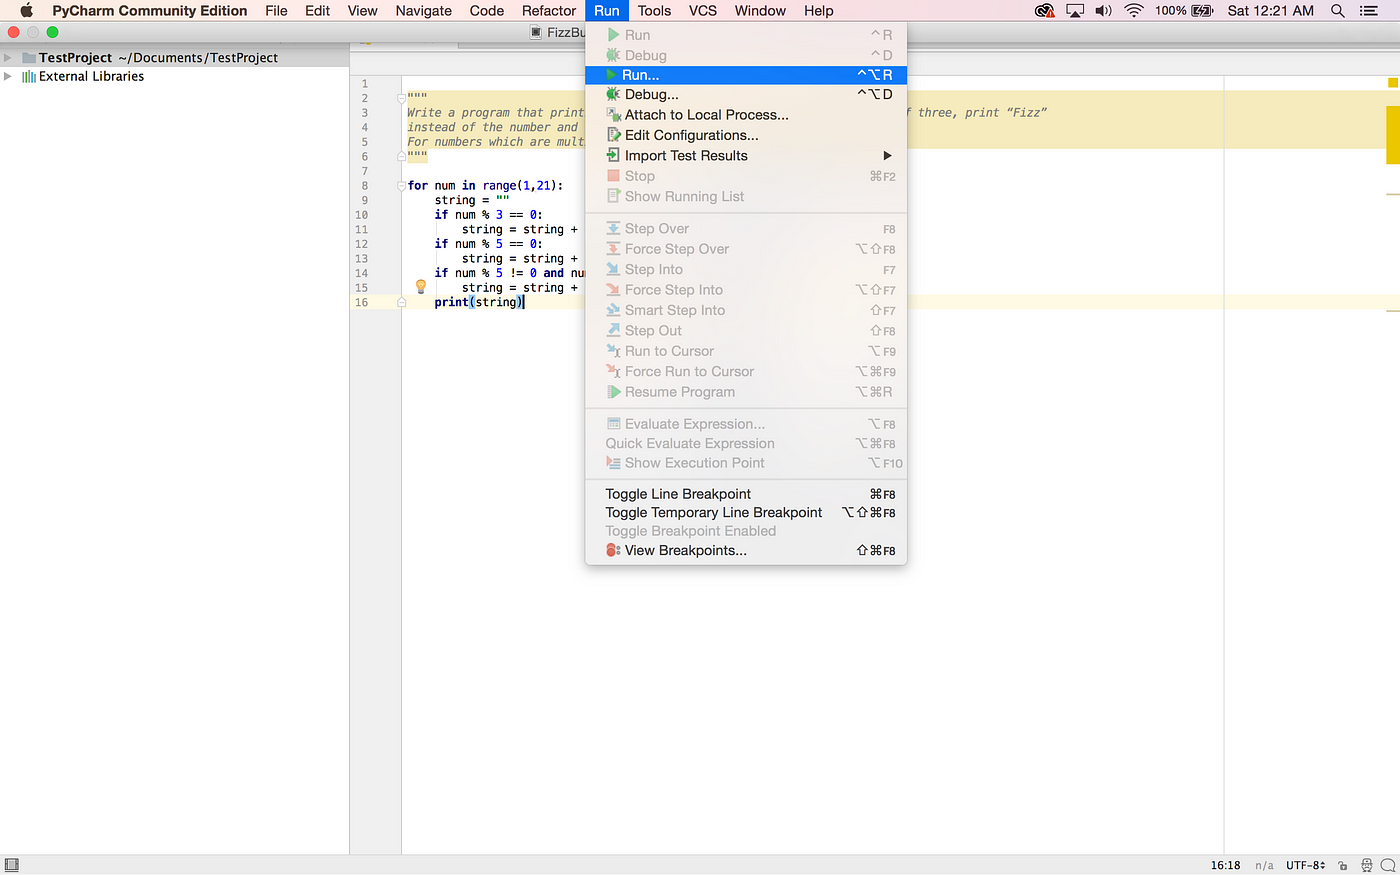The width and height of the screenshot is (1400, 875).
Task: Click the menu bar clock Sat 12:21 AM
Action: [x=1270, y=10]
